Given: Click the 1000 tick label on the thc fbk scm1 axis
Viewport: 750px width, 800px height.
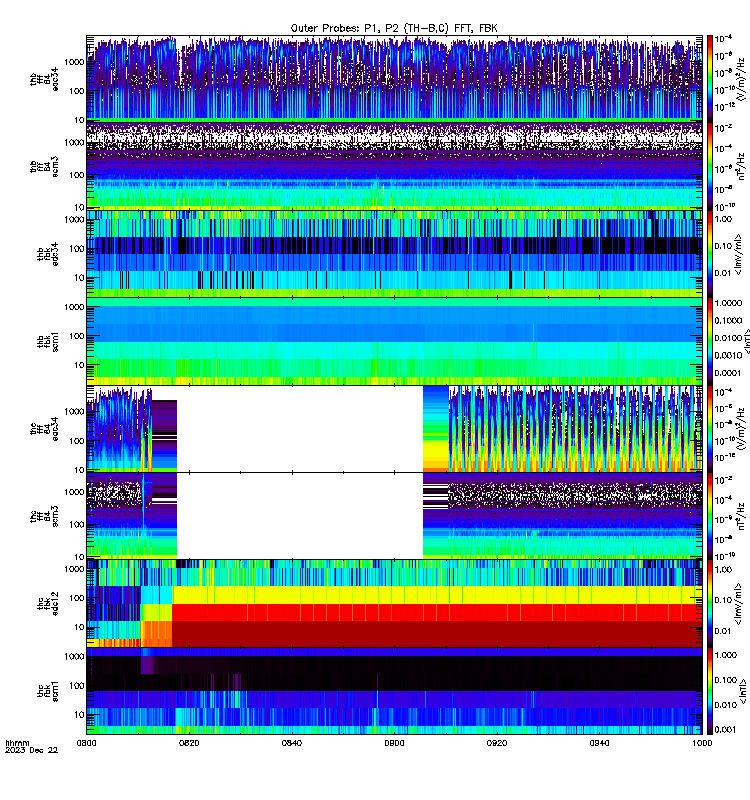Looking at the screenshot, I should pos(74,657).
